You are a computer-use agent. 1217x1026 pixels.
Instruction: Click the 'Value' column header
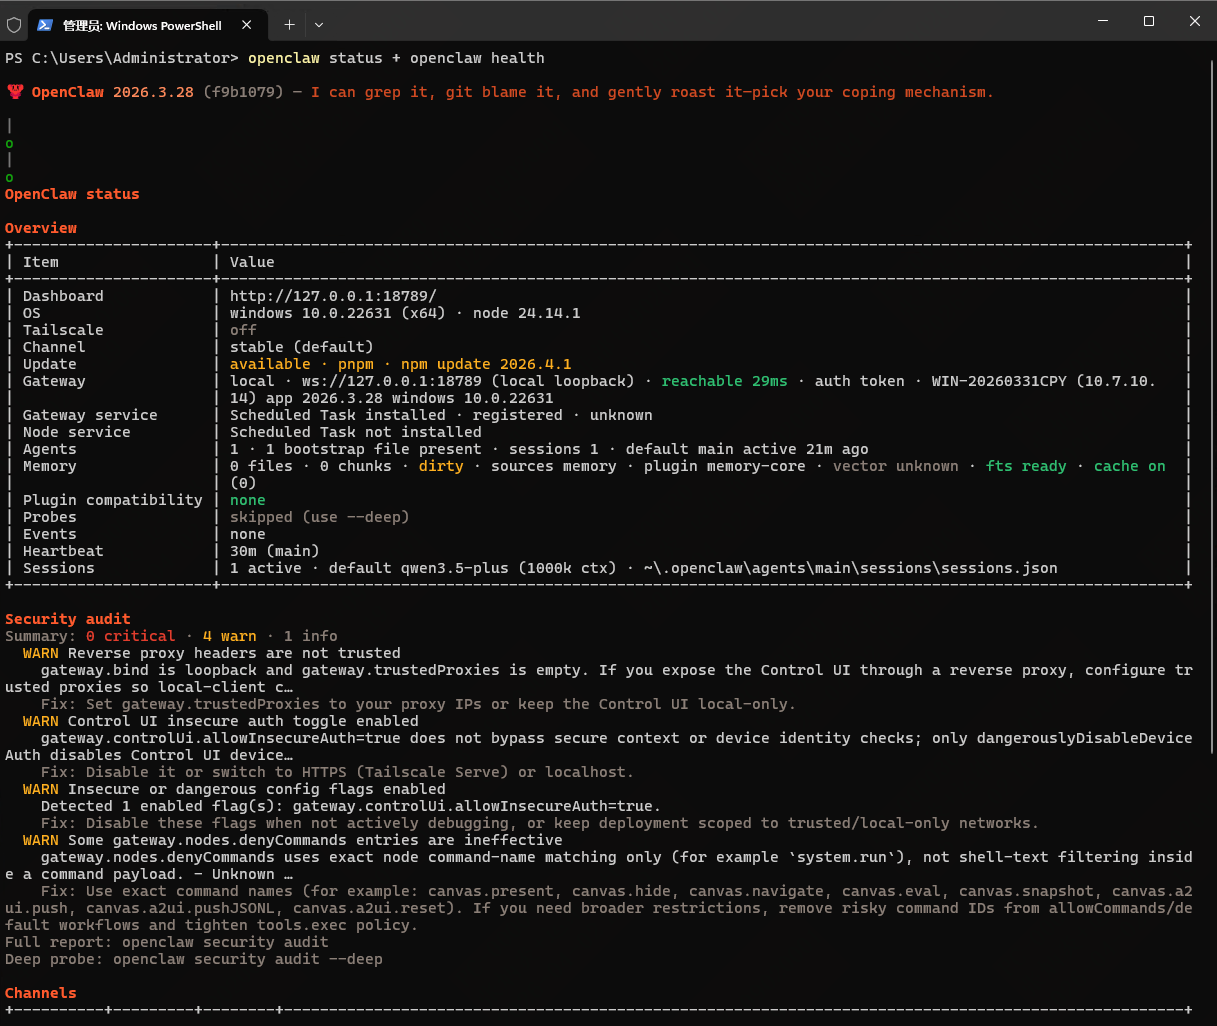point(252,262)
